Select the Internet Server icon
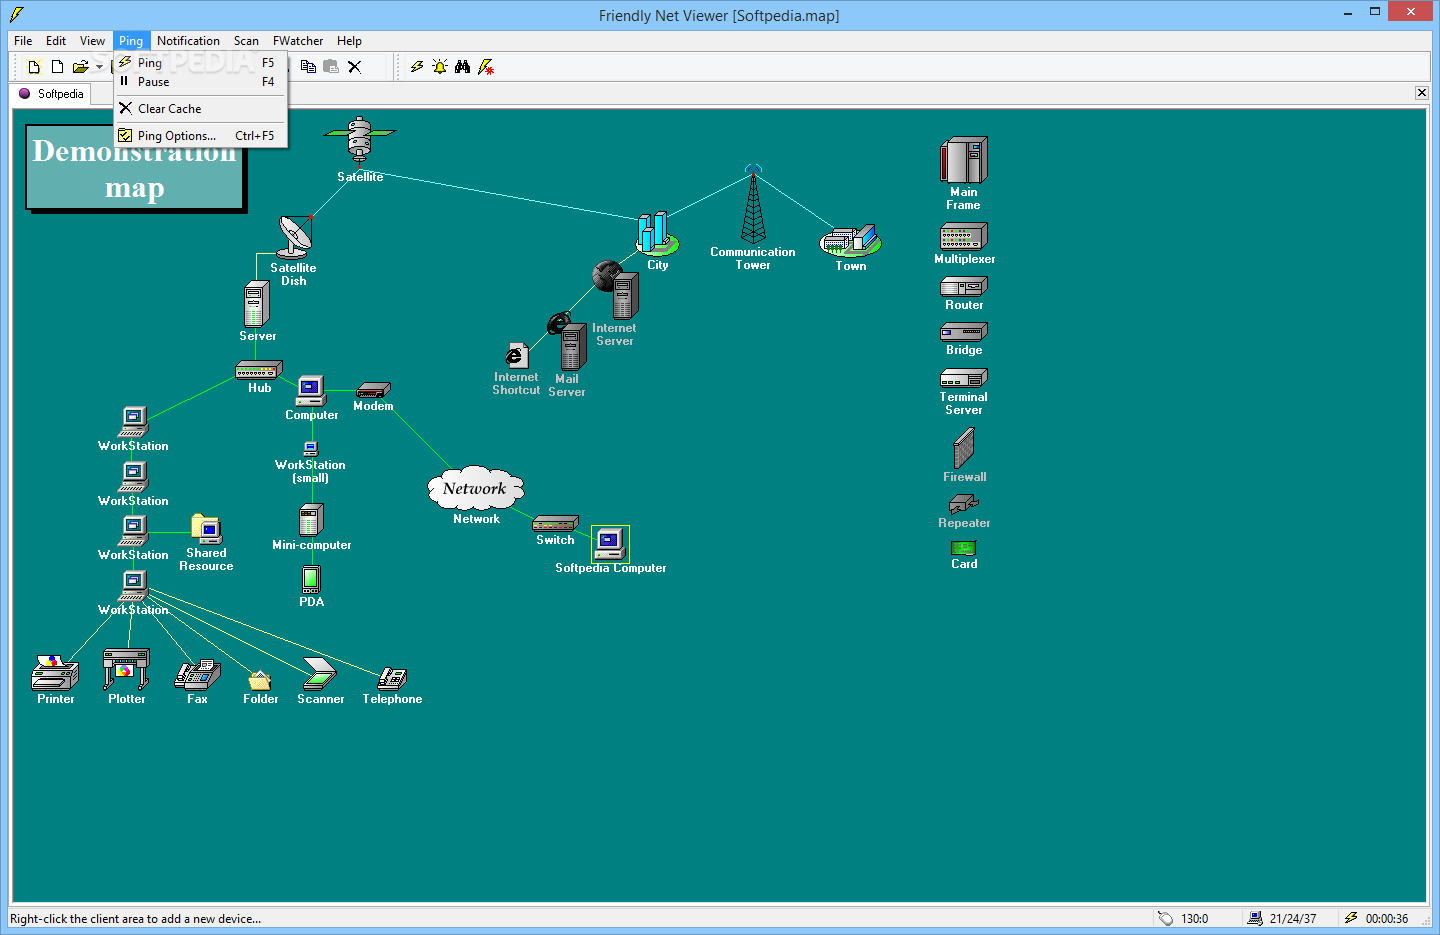Screen dimensions: 1440x935 point(616,290)
